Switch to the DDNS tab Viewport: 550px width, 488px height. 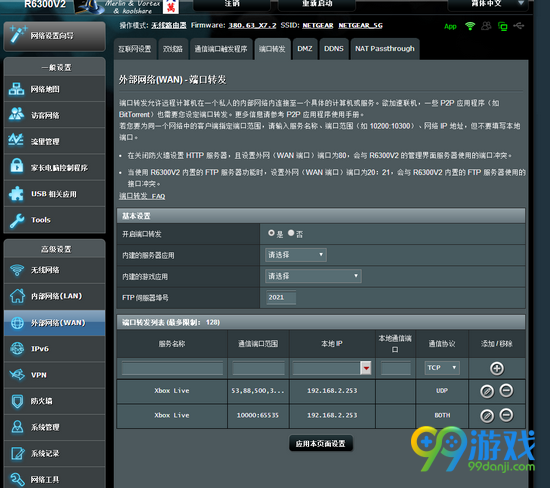(x=334, y=49)
